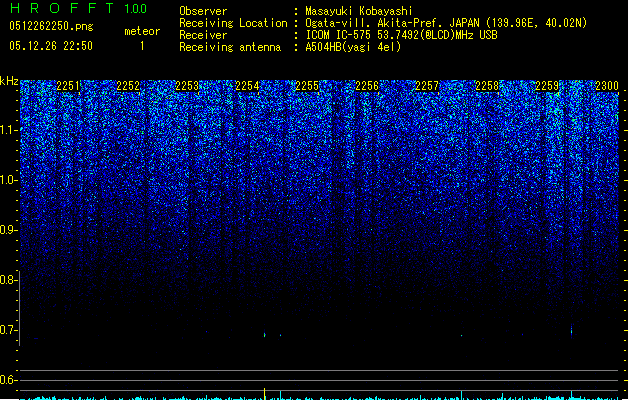This screenshot has width=629, height=400.
Task: Click the 1.0 kHz axis tick label
Action: coord(8,180)
